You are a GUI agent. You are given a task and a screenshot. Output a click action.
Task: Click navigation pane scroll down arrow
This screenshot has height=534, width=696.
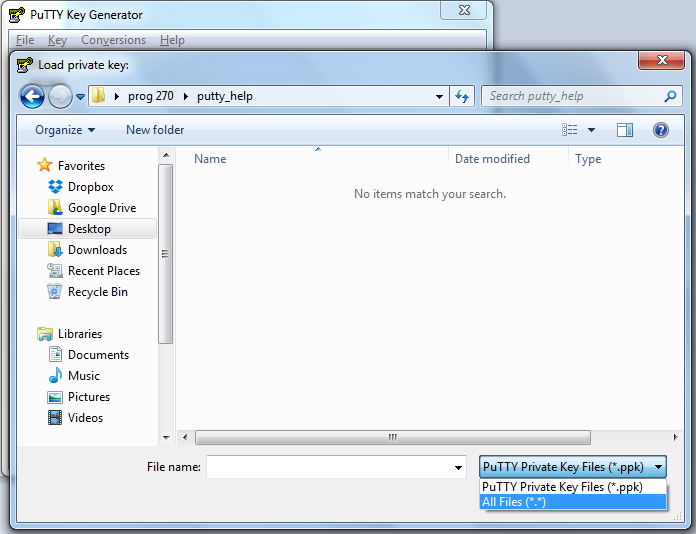pos(166,438)
